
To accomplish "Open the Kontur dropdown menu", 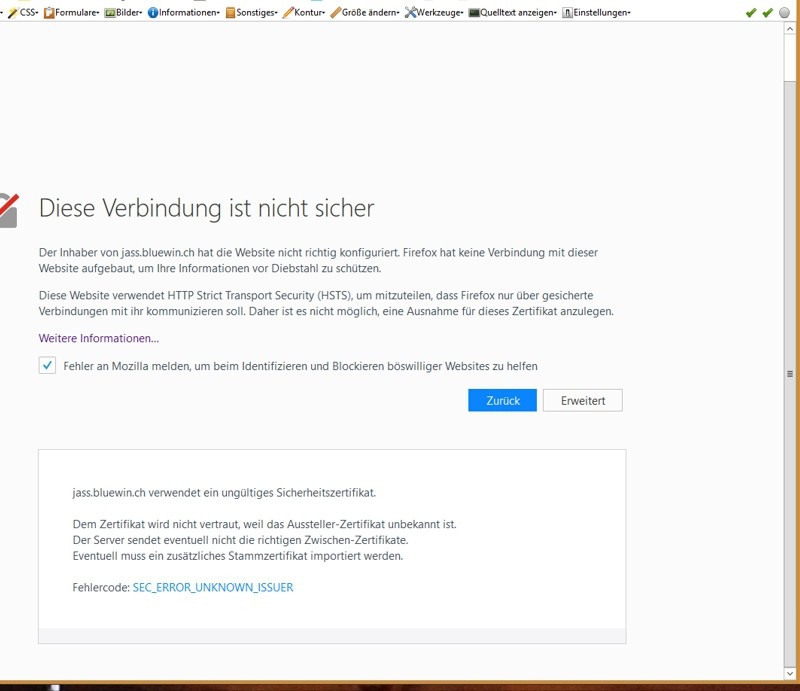I will coord(308,12).
